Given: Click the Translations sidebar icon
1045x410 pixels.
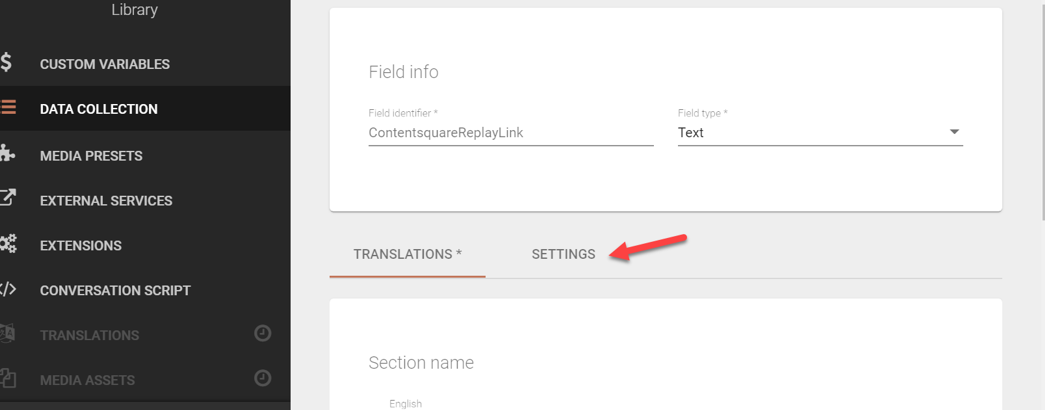Looking at the screenshot, I should click(x=7, y=335).
